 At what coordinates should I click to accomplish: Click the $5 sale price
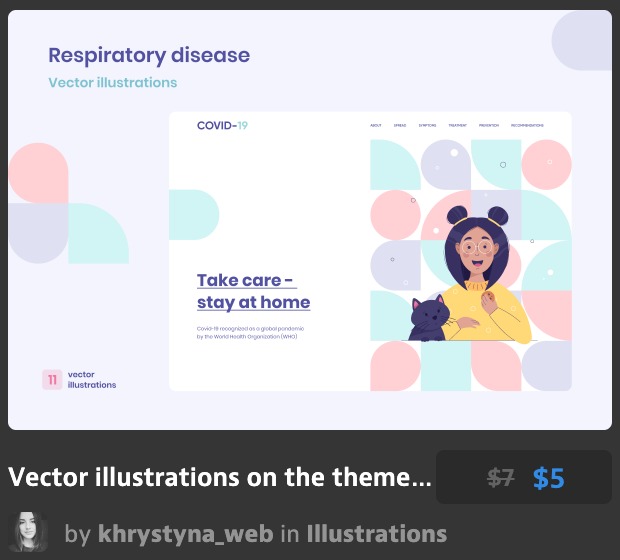tap(548, 478)
